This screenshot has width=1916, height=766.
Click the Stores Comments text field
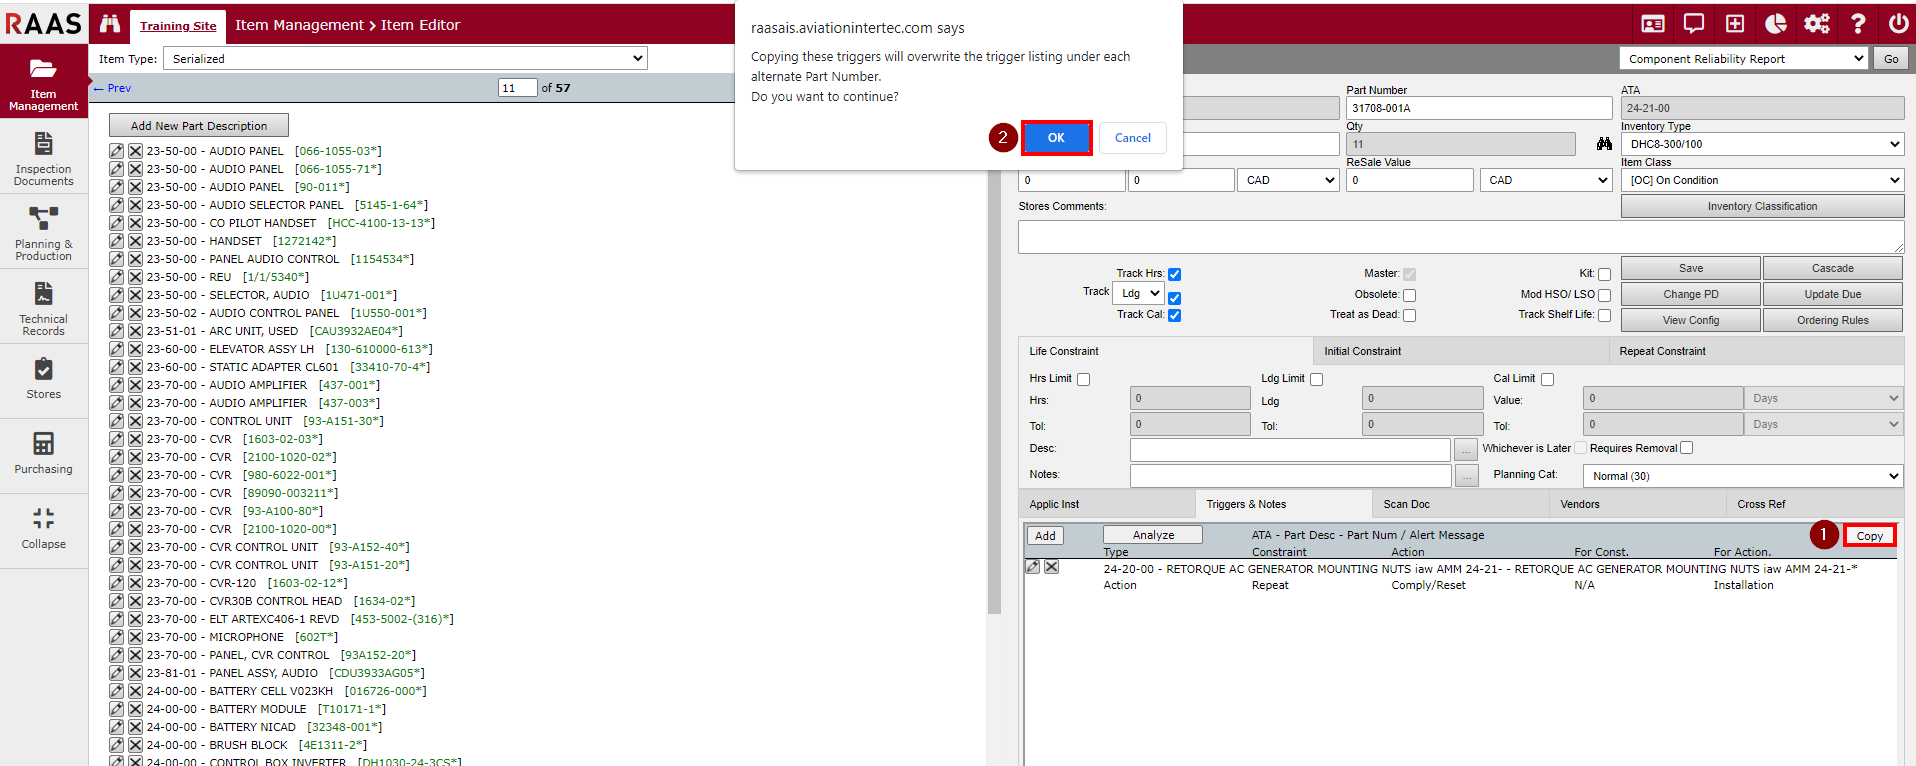[1460, 237]
